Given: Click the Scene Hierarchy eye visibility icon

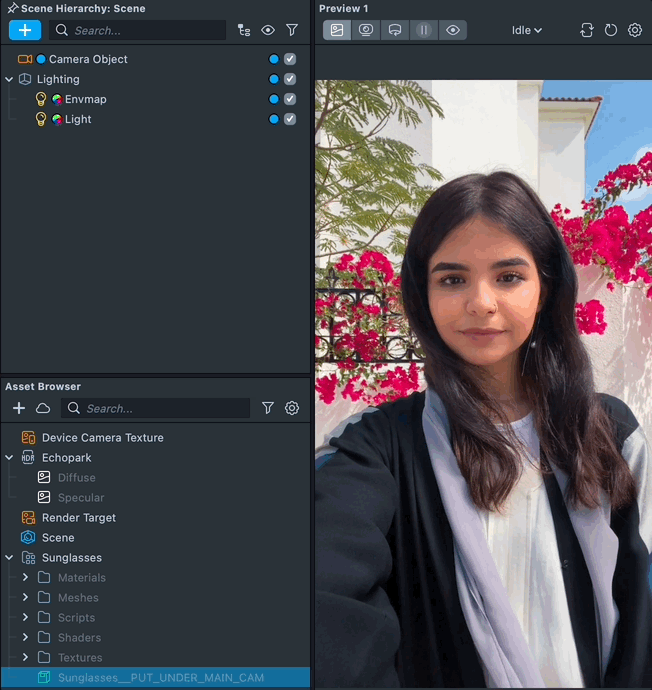Looking at the screenshot, I should [268, 30].
